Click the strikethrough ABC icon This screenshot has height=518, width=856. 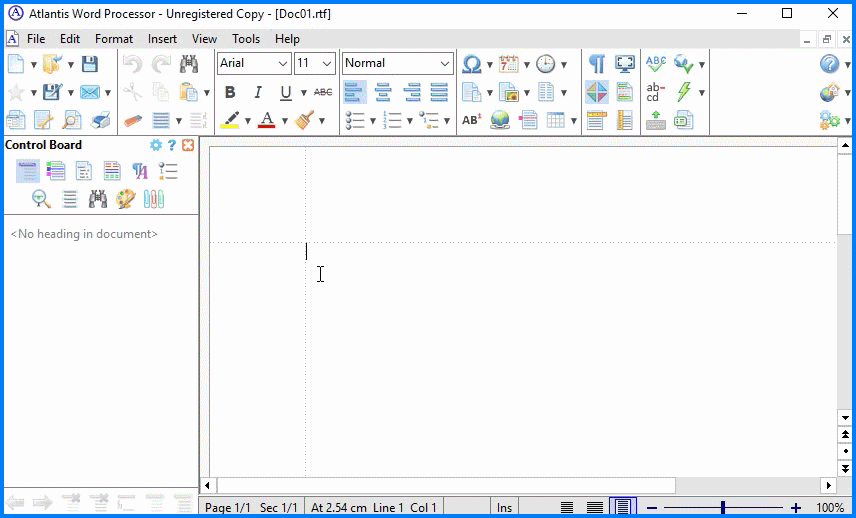pos(323,92)
